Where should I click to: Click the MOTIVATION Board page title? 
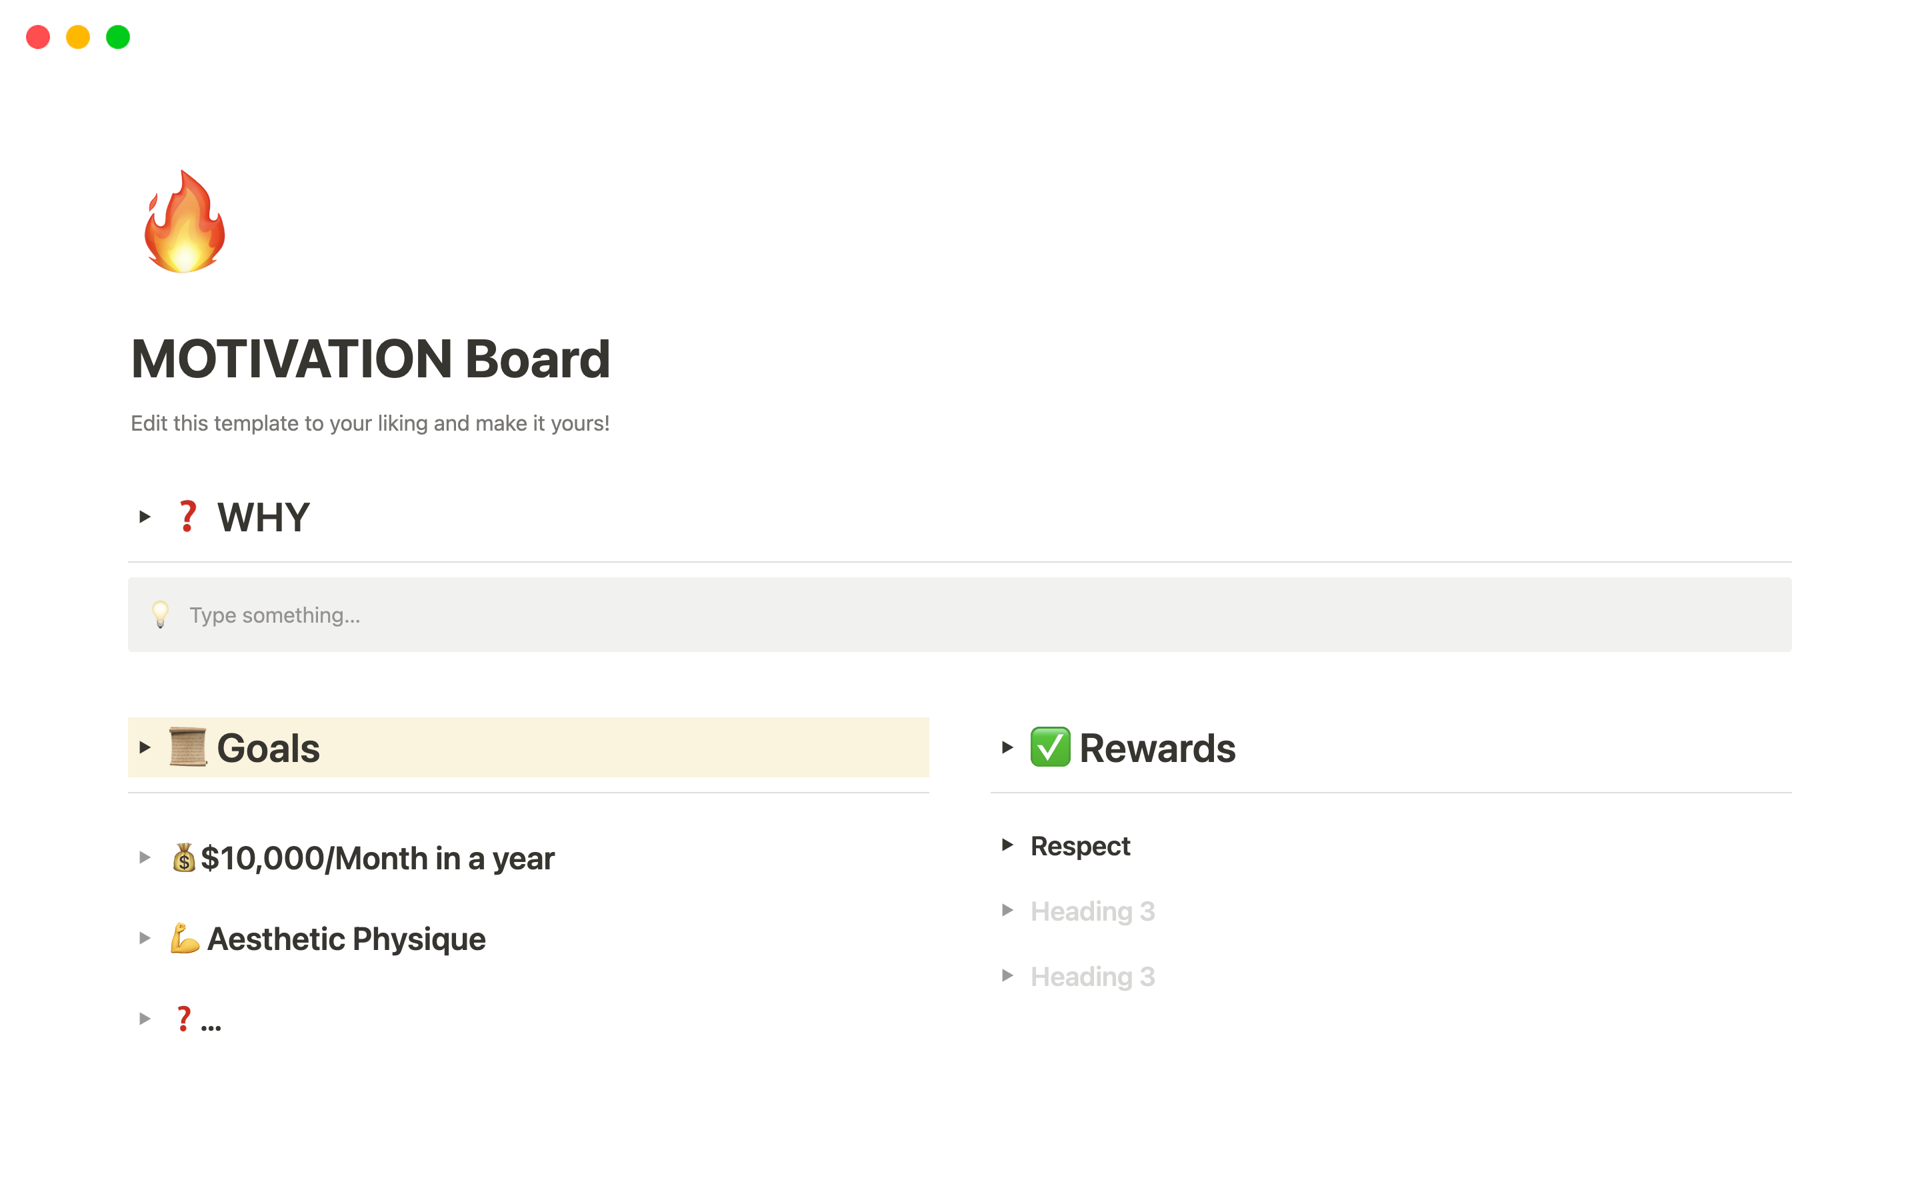coord(370,358)
